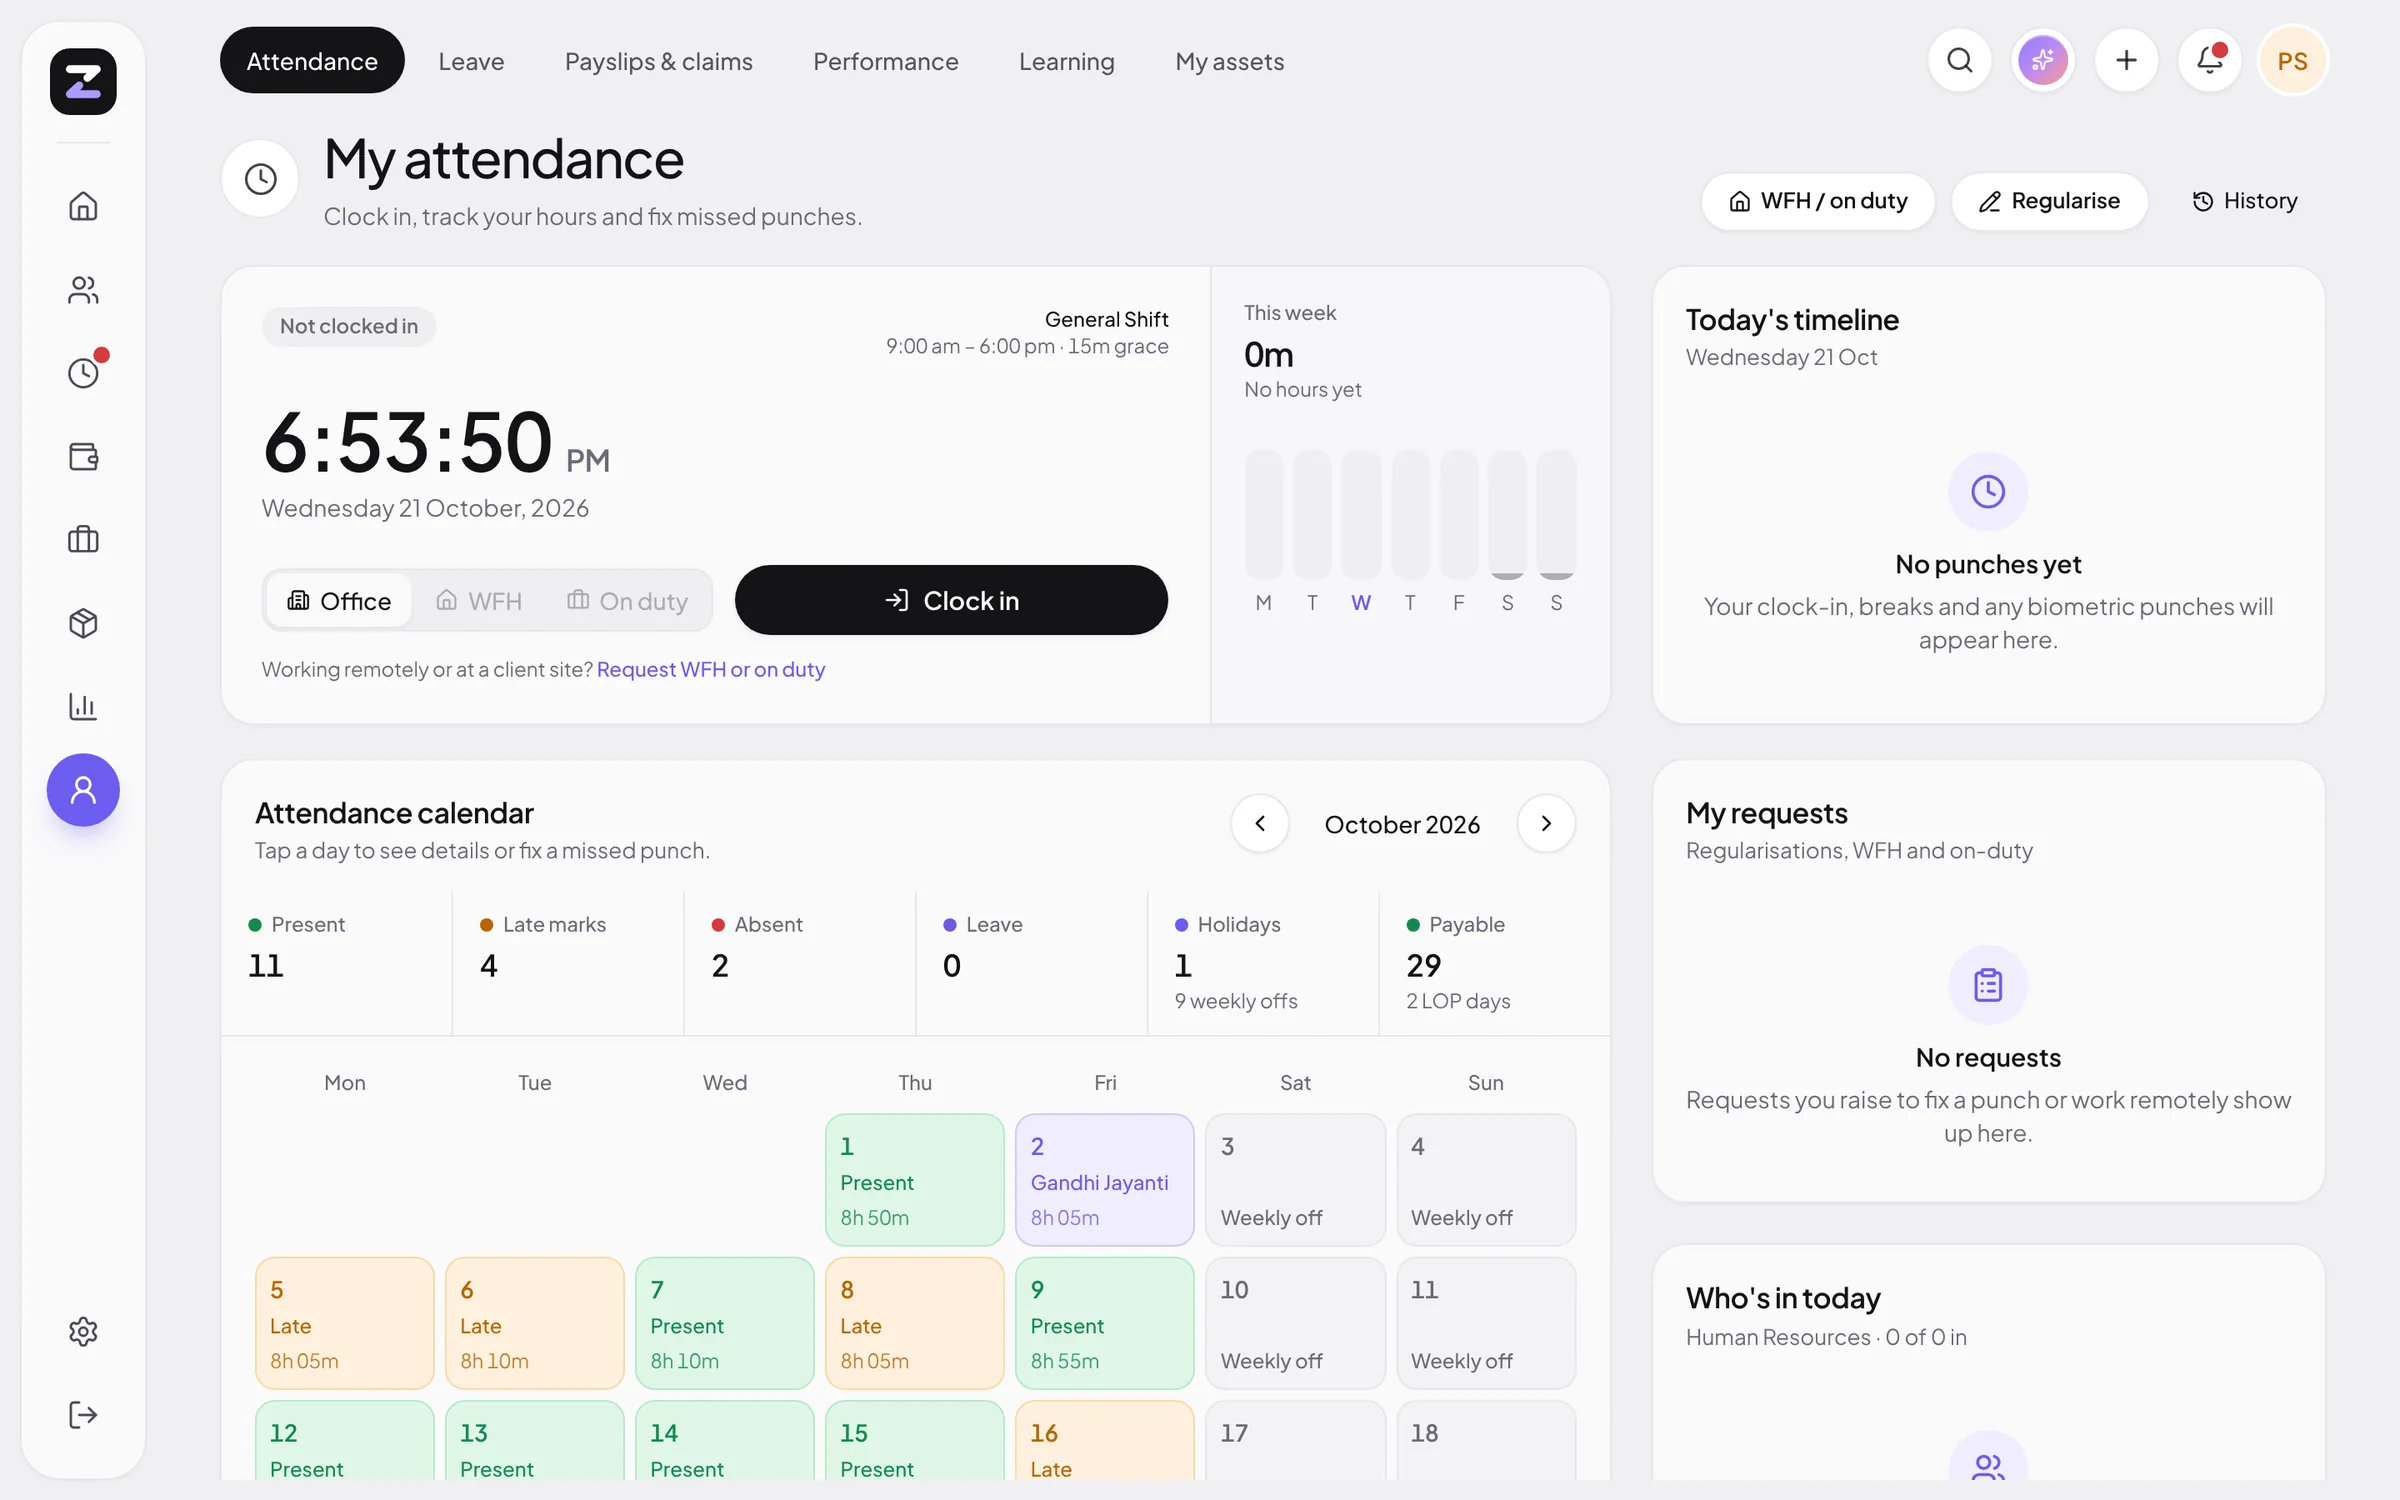Switch to the My assets tab

1230,61
